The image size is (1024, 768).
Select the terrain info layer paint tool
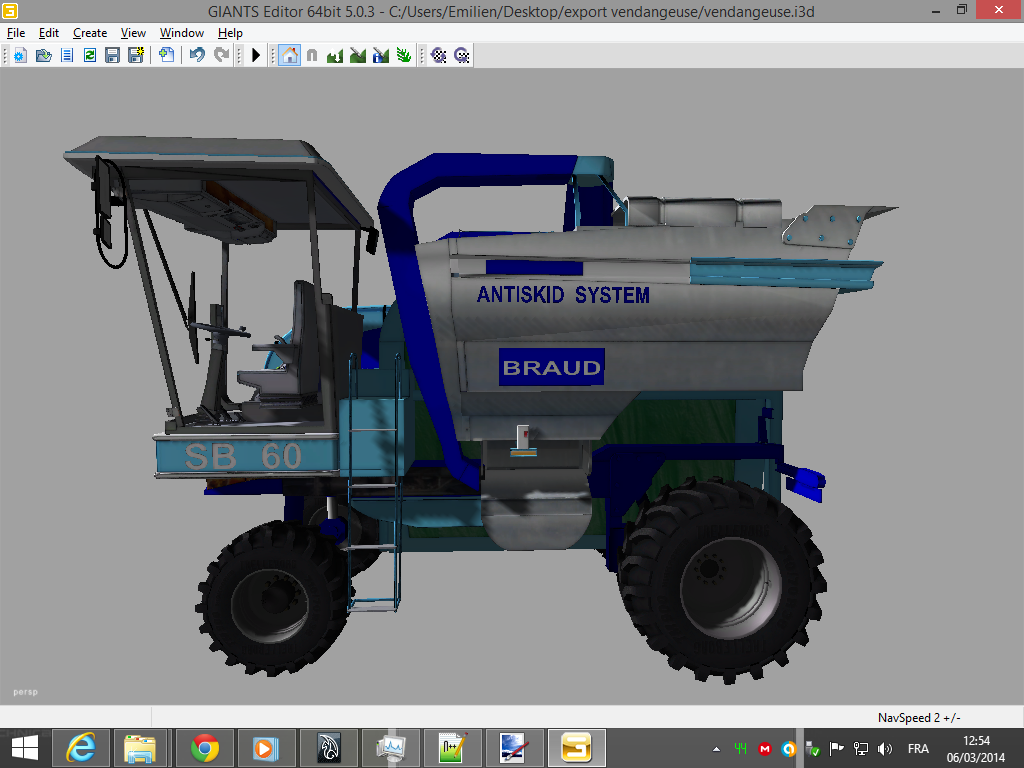(381, 56)
